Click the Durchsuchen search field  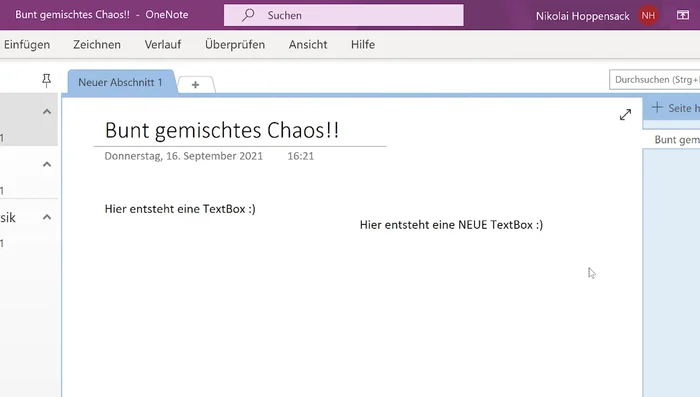click(x=654, y=79)
